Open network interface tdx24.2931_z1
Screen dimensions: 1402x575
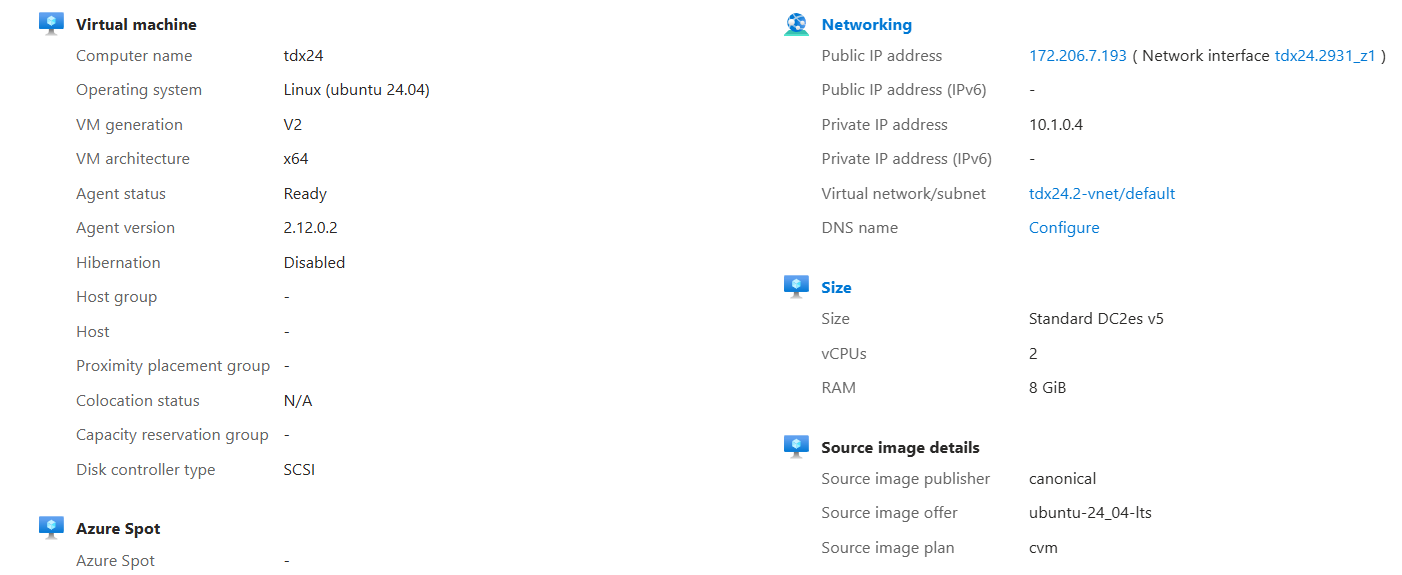pyautogui.click(x=1325, y=56)
